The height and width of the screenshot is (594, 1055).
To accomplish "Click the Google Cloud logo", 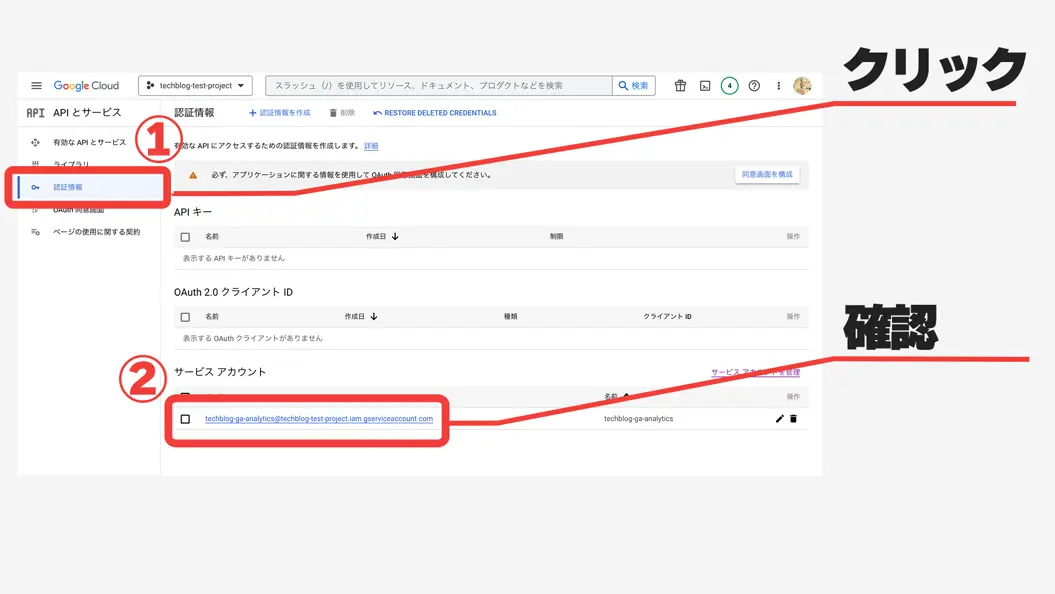I will pyautogui.click(x=86, y=85).
